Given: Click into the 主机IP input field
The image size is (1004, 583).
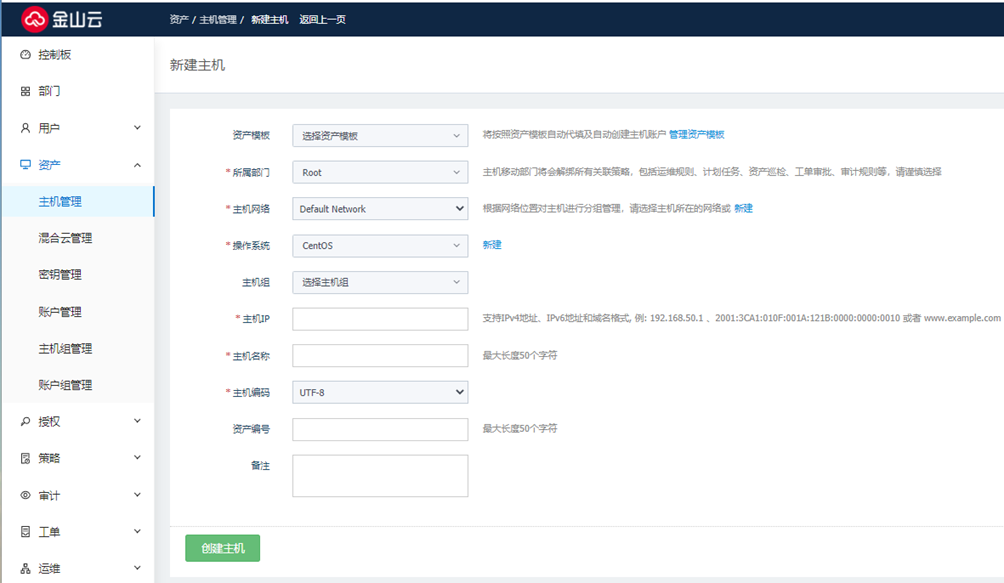Looking at the screenshot, I should click(380, 319).
